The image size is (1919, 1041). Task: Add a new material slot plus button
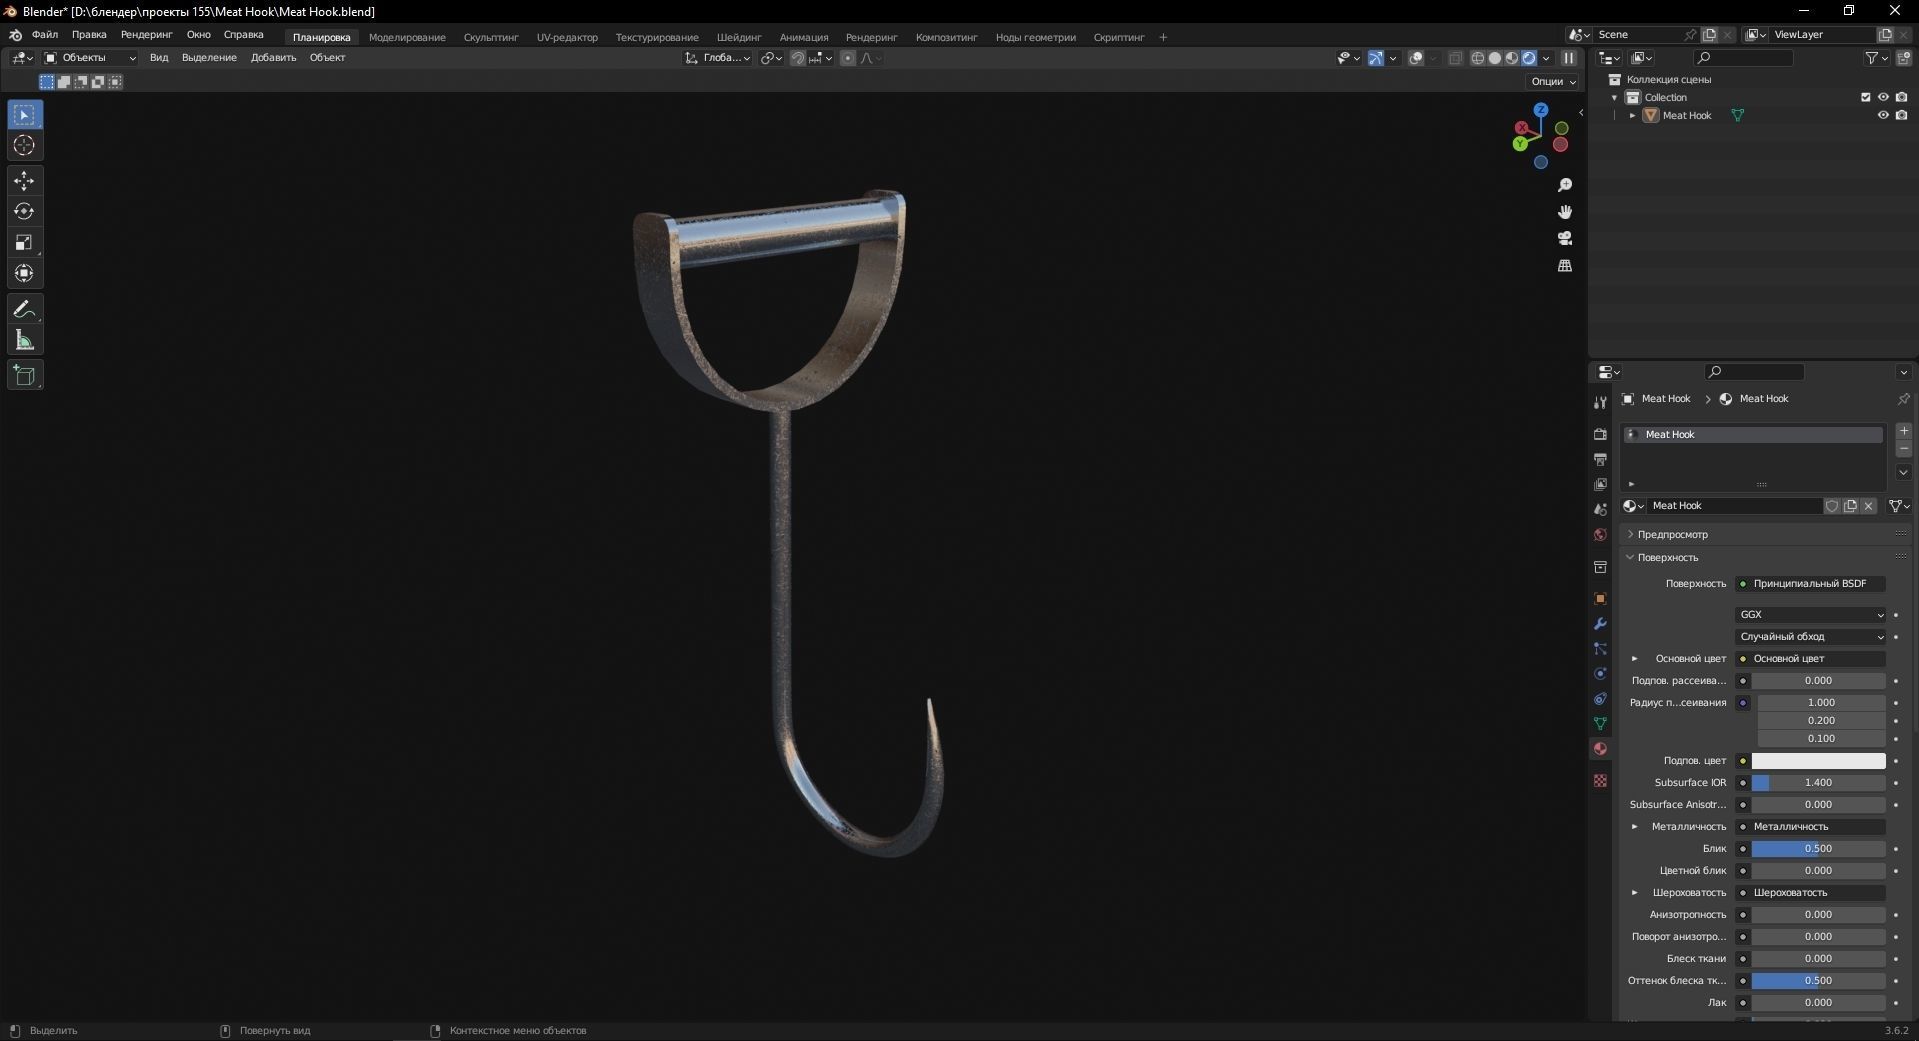coord(1904,431)
